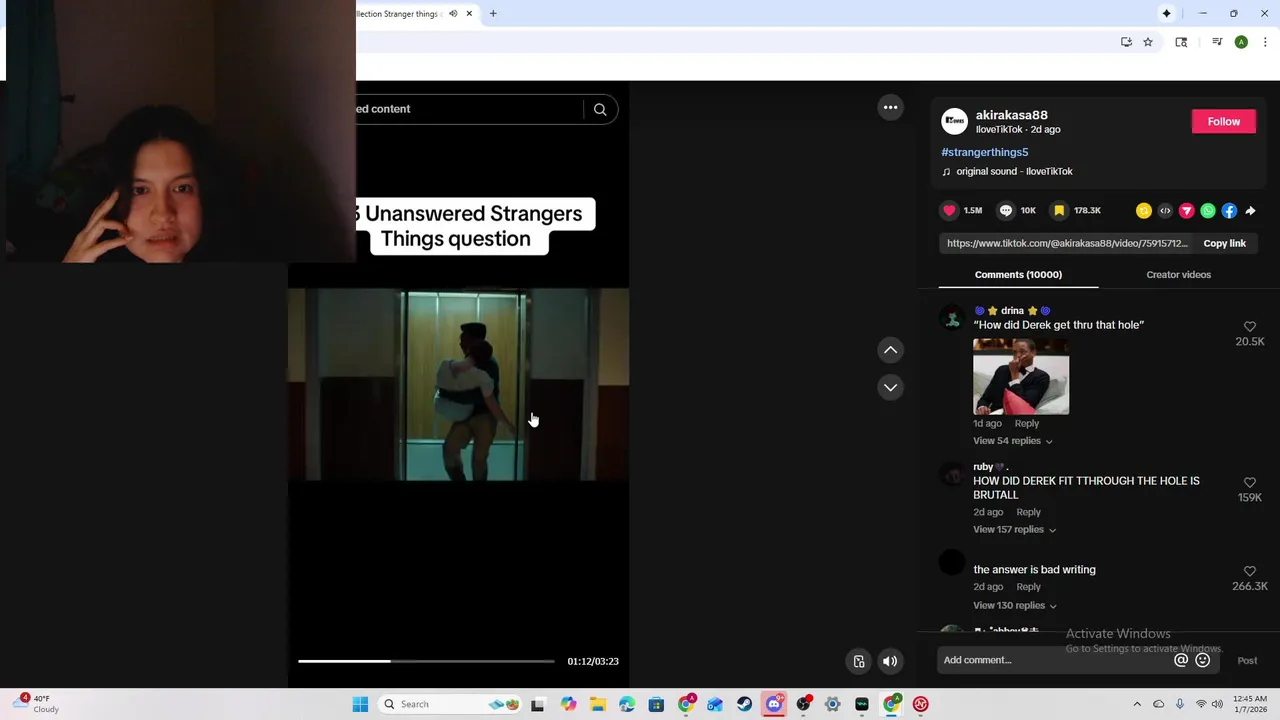Viewport: 1280px width, 720px height.
Task: Switch to the Comments (10000) tab
Action: 1018,275
